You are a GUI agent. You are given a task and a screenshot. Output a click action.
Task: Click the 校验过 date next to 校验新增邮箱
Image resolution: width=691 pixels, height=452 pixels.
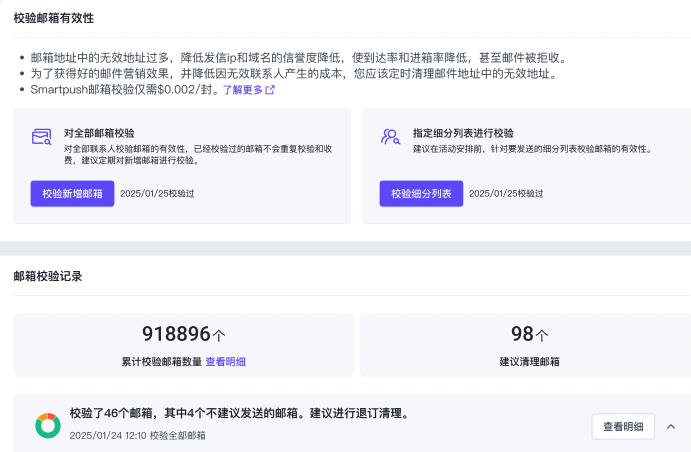(157, 194)
